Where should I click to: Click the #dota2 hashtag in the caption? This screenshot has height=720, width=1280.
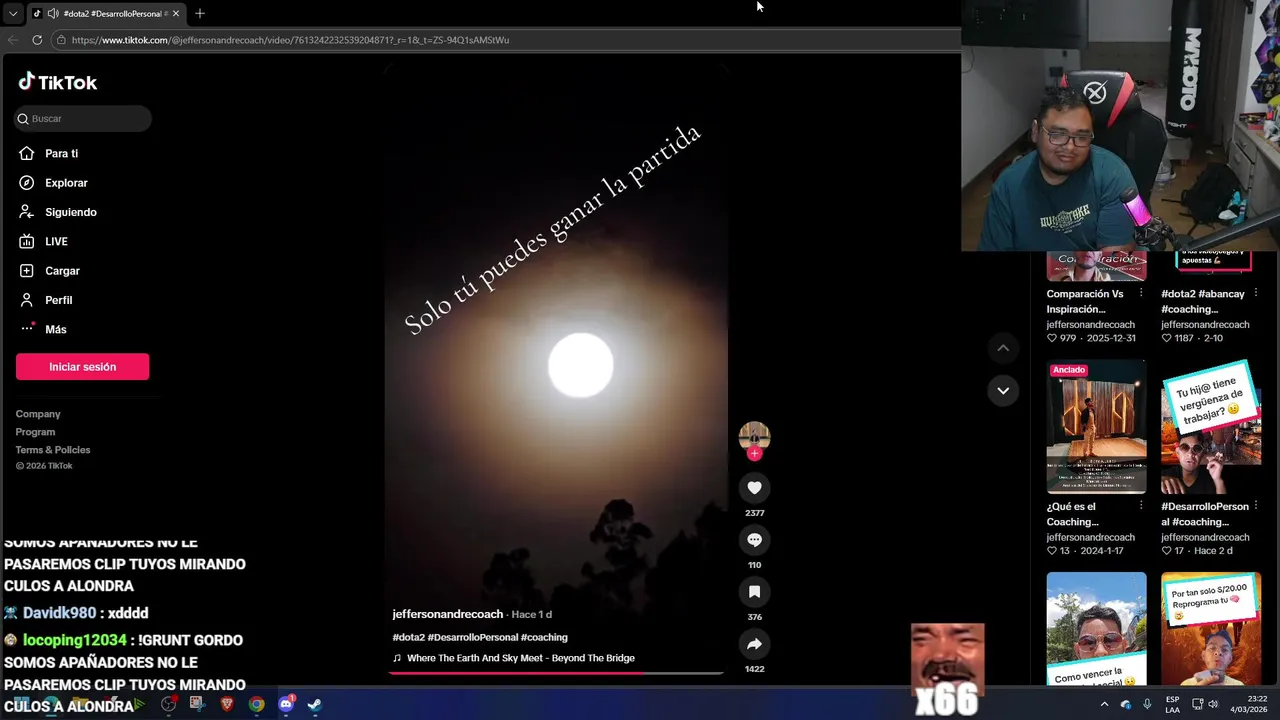click(x=408, y=637)
